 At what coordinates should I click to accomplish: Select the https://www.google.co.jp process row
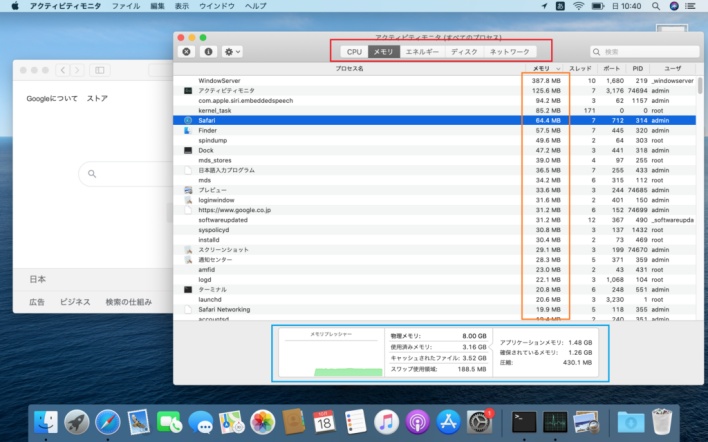(x=434, y=210)
